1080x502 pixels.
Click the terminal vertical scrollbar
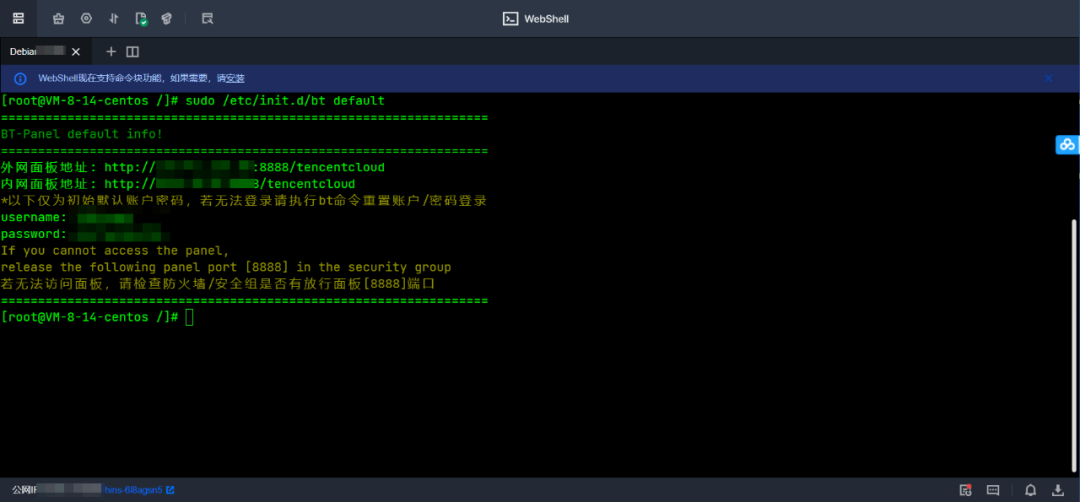tap(1075, 348)
